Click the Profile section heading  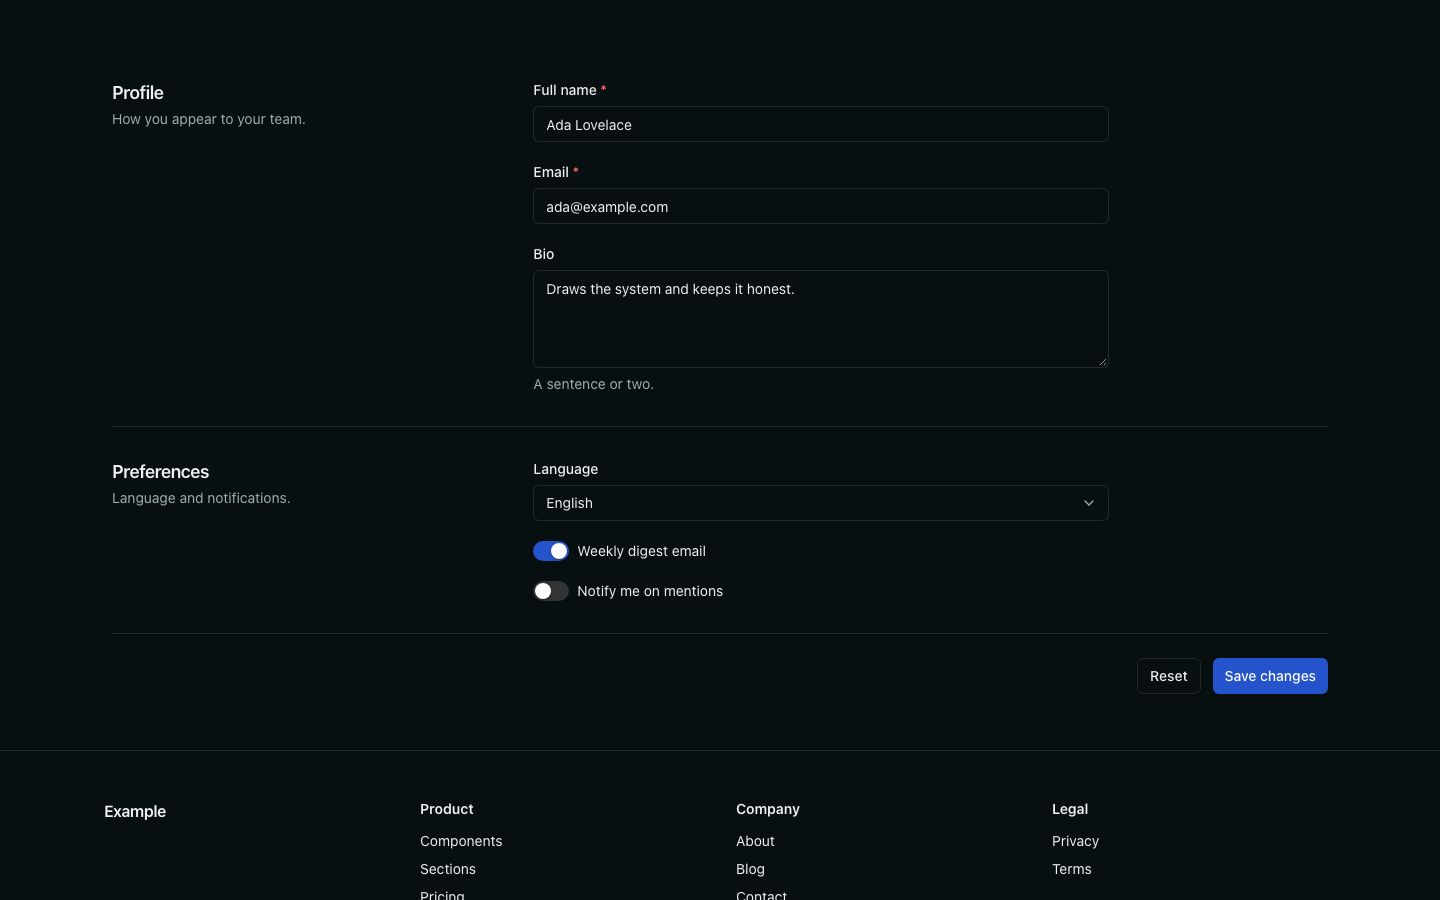tap(138, 92)
